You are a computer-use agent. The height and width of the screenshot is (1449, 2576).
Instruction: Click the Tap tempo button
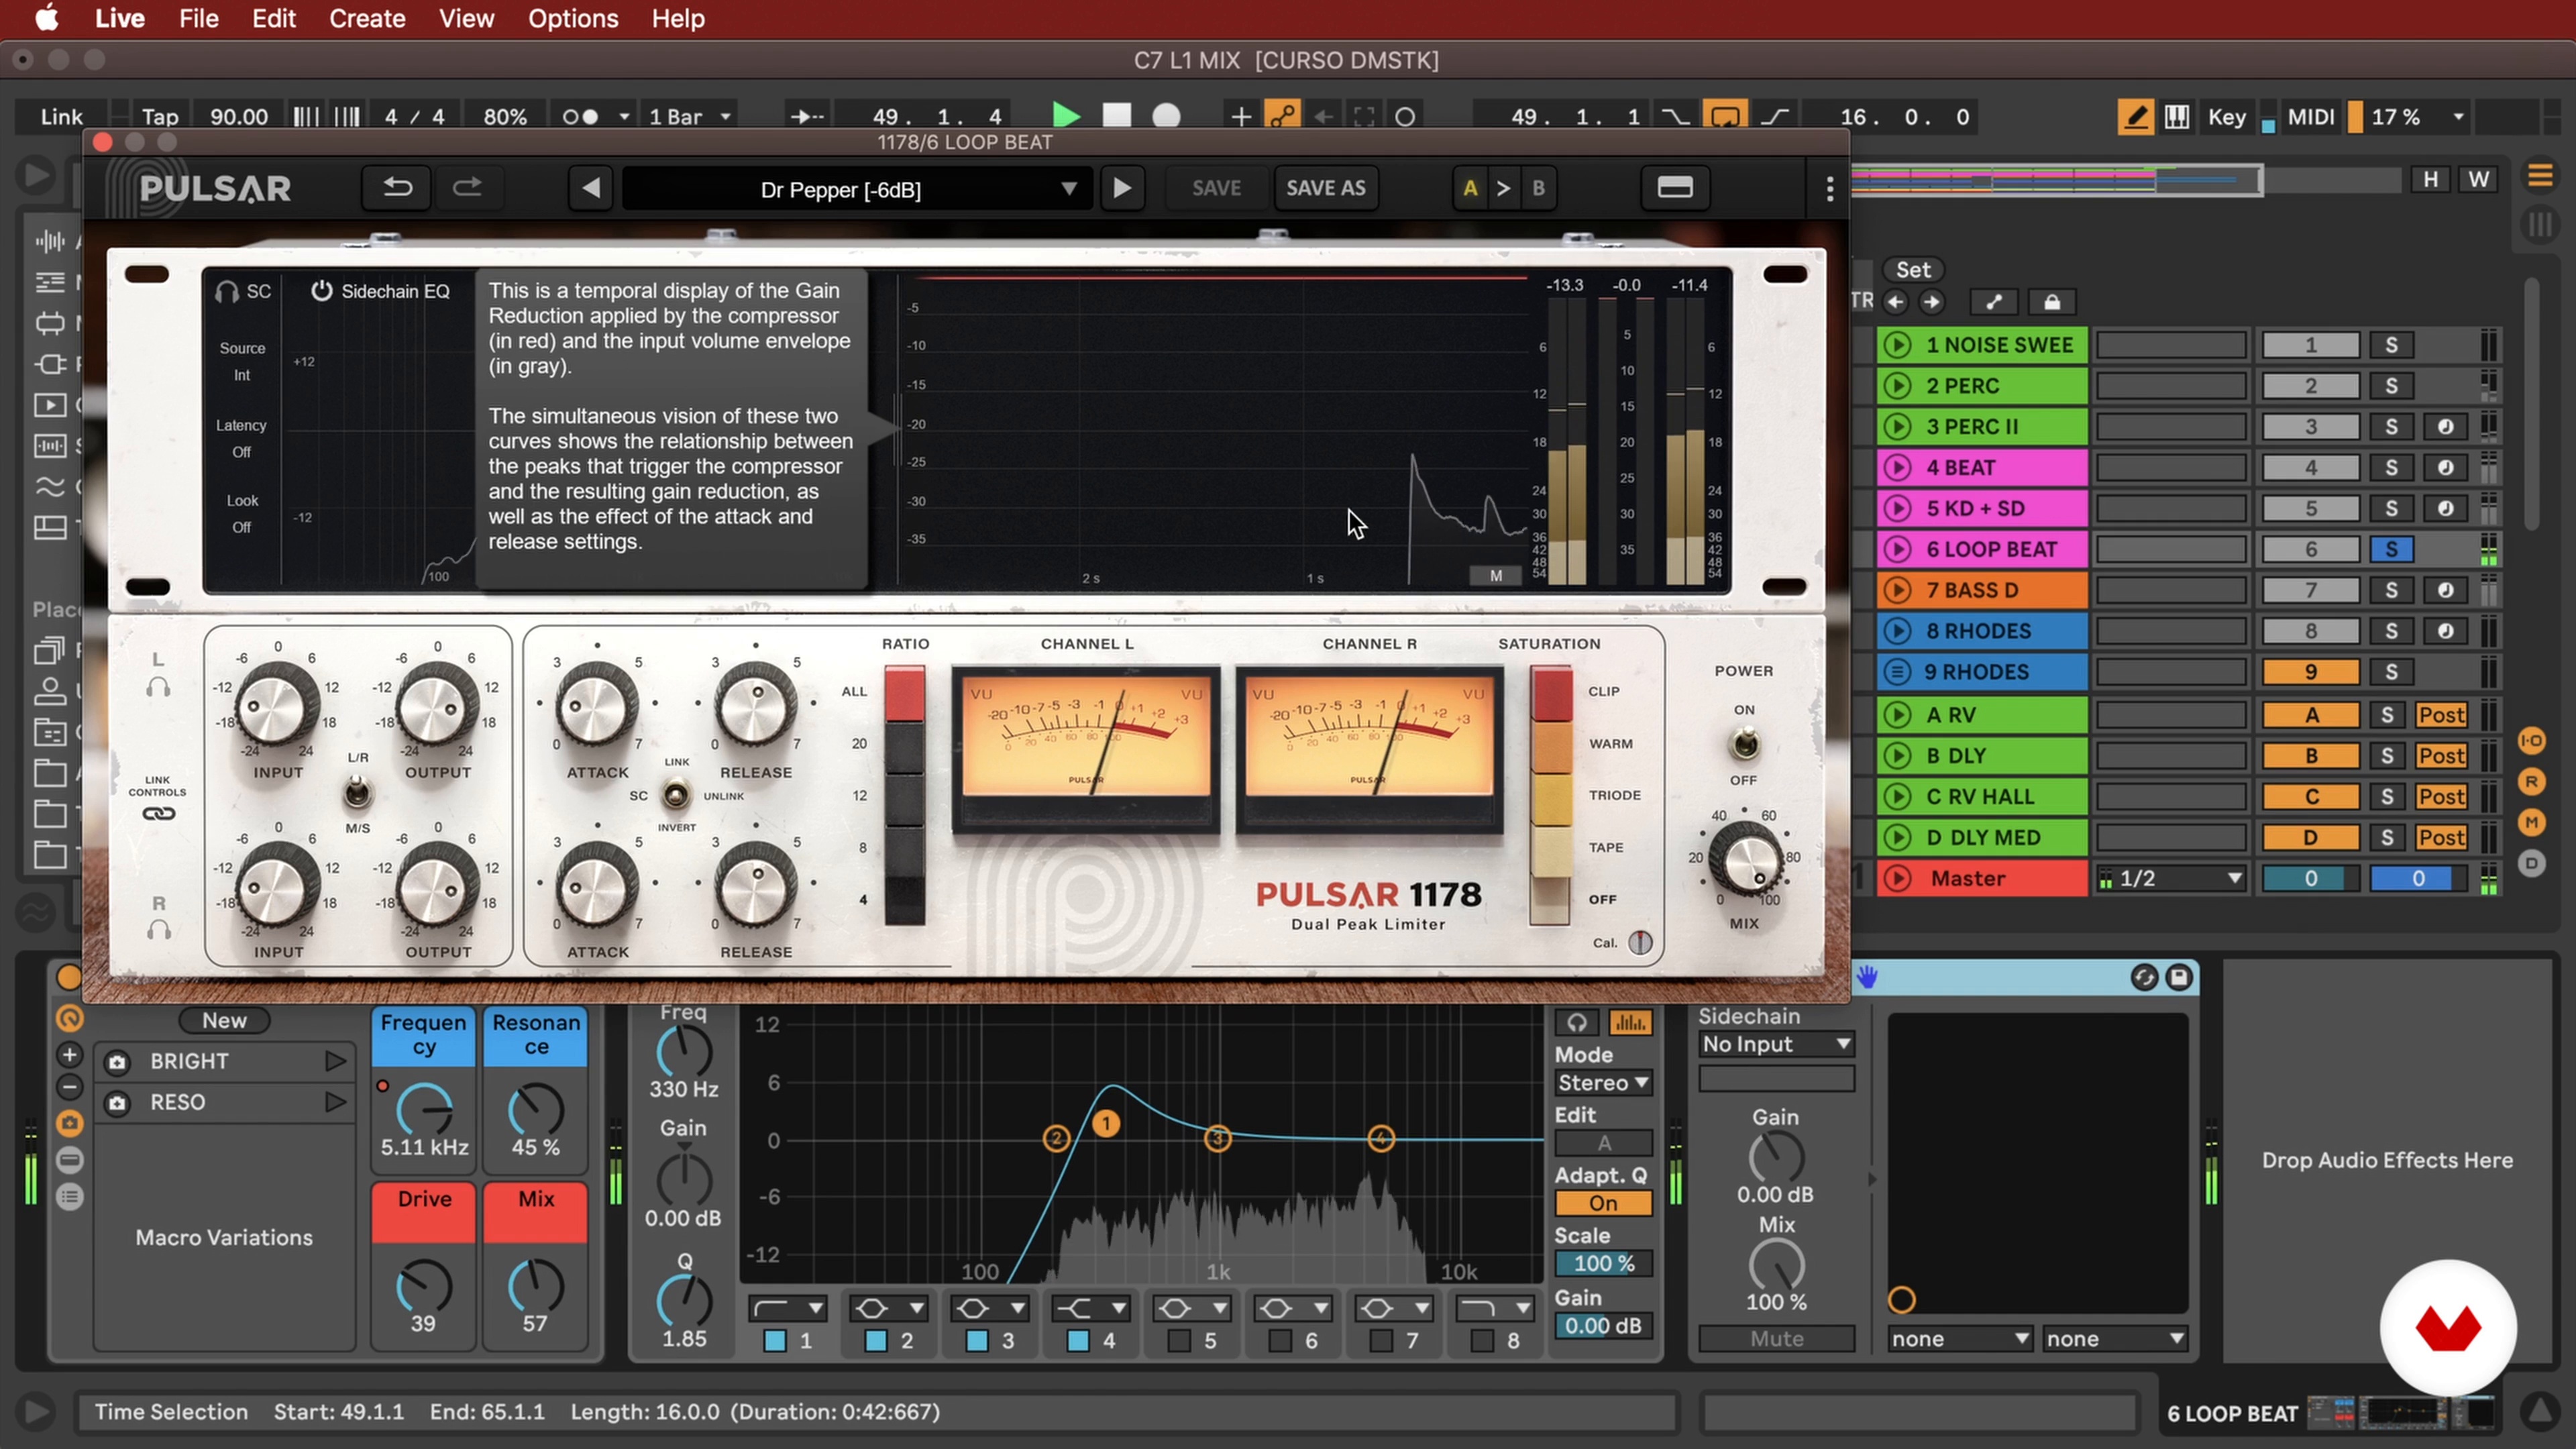tap(159, 117)
